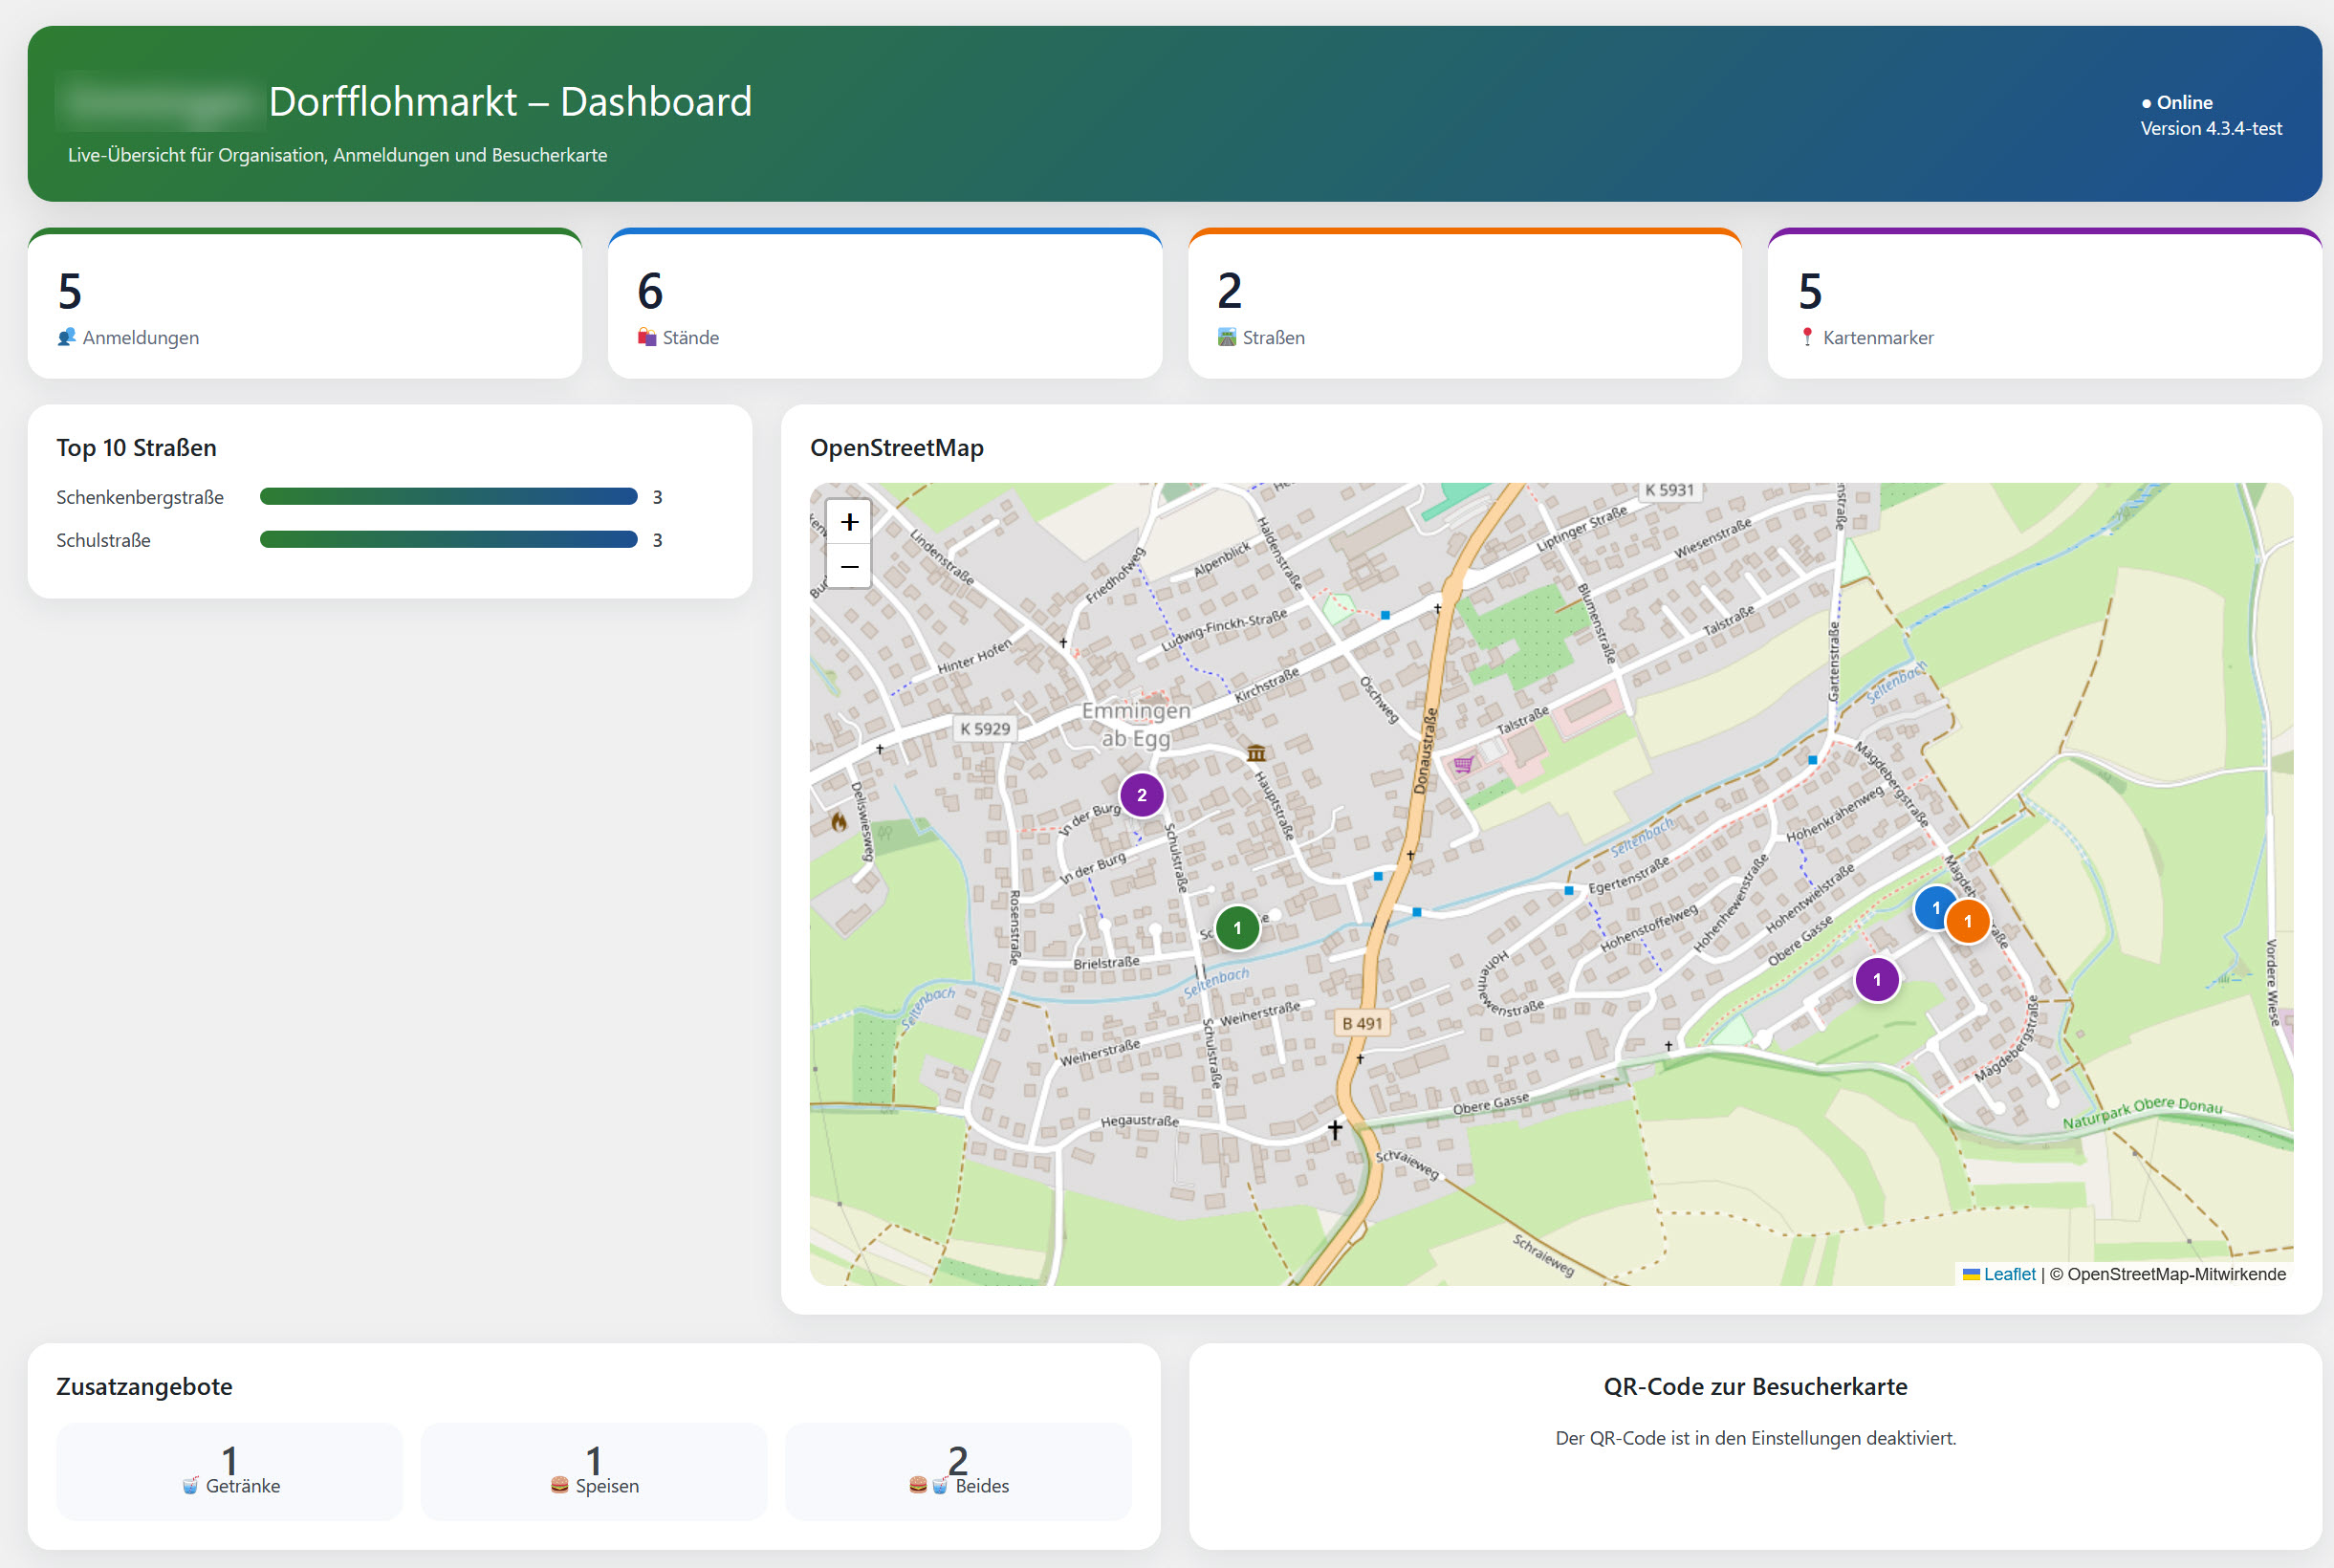Click the Straßen road icon

tap(1227, 337)
